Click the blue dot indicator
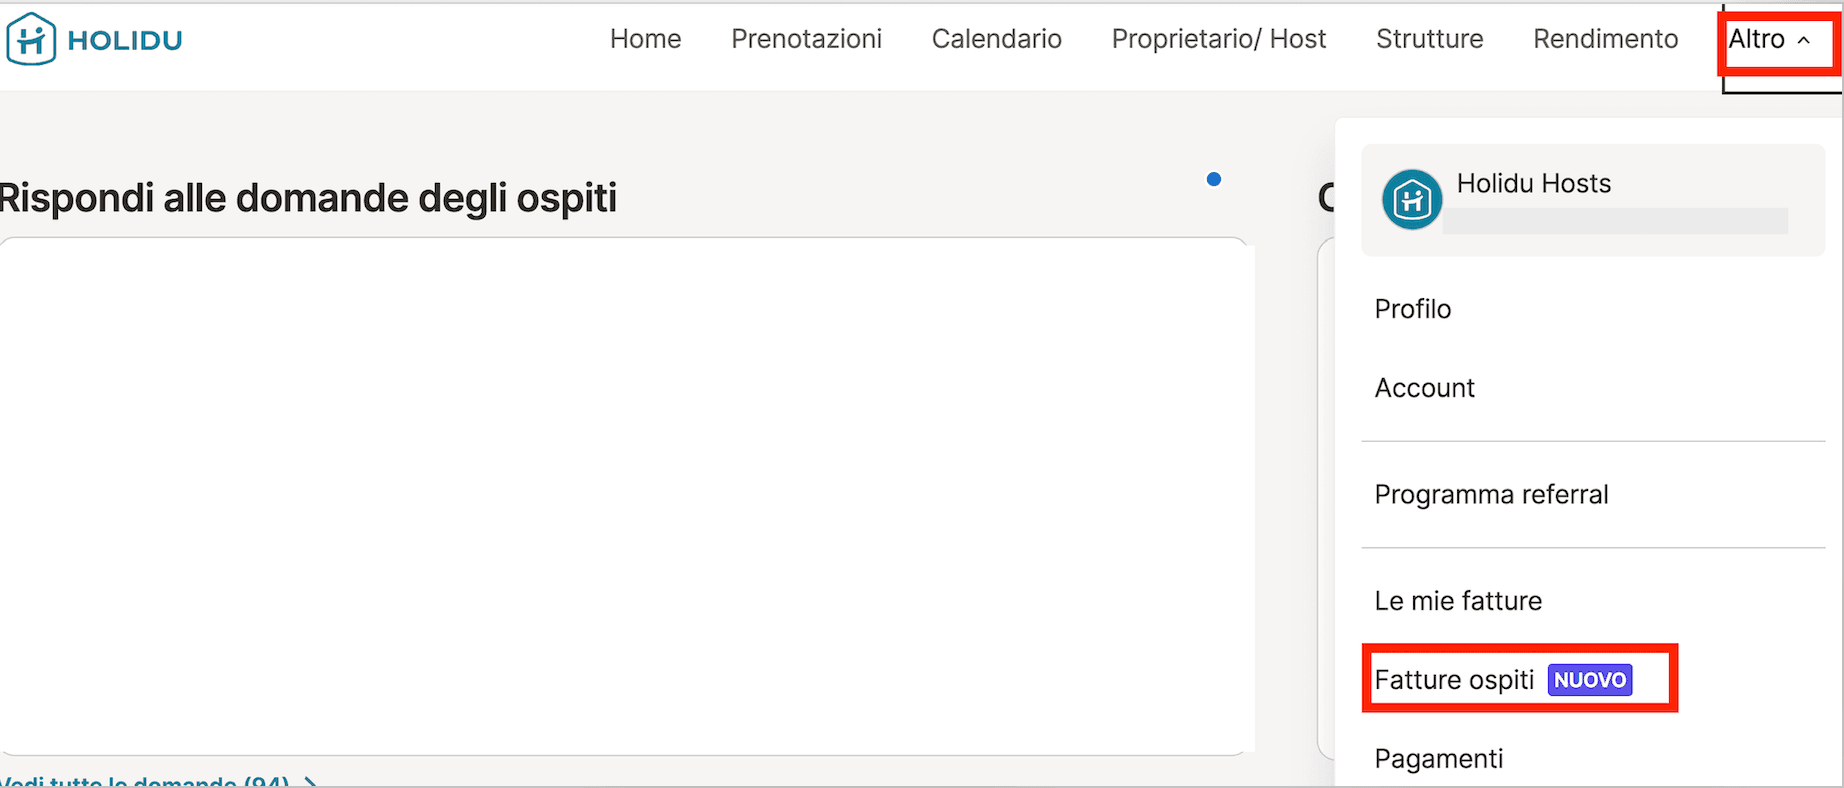 tap(1213, 179)
